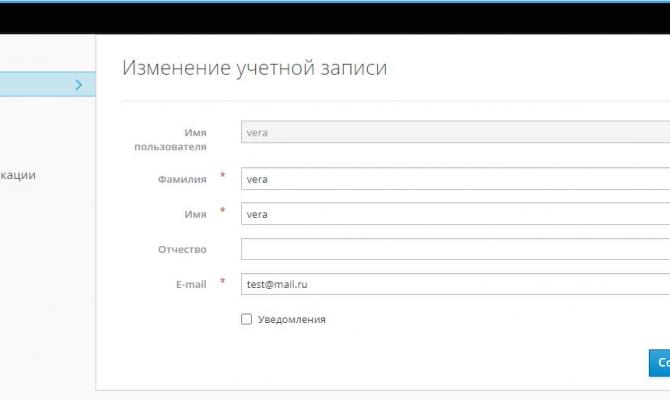This screenshot has width=670, height=400.
Task: Click the "Изменение учетной записи" heading
Action: pos(254,68)
